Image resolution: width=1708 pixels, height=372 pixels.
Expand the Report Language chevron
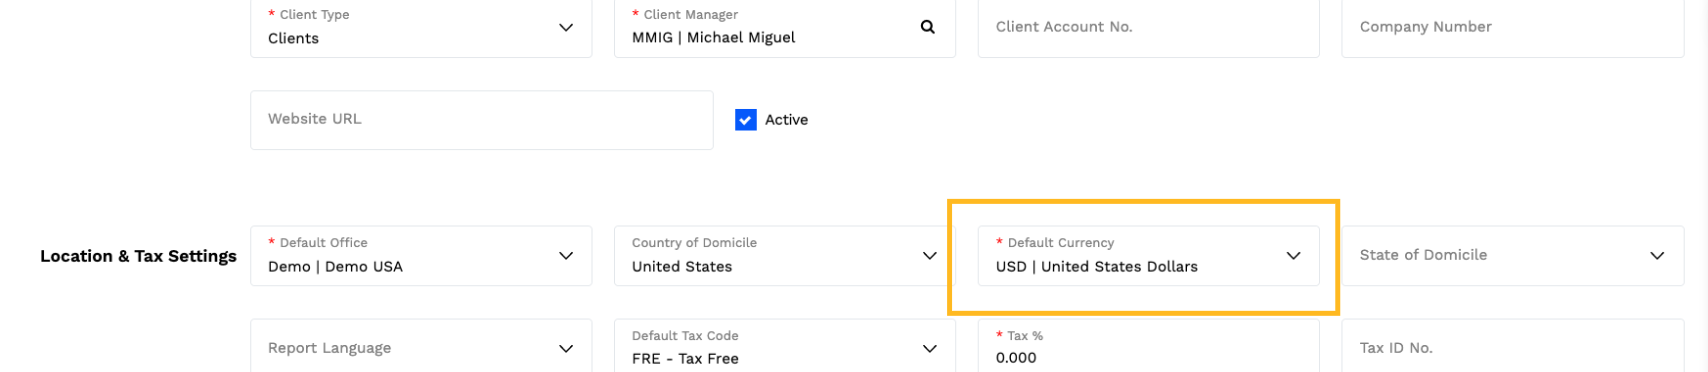click(566, 348)
